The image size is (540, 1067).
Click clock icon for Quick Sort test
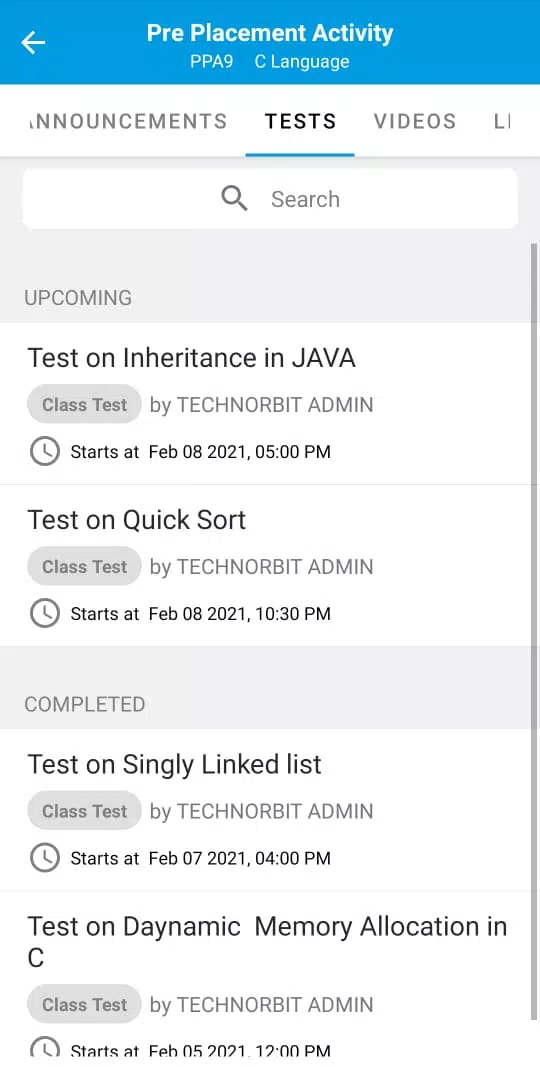tap(45, 614)
